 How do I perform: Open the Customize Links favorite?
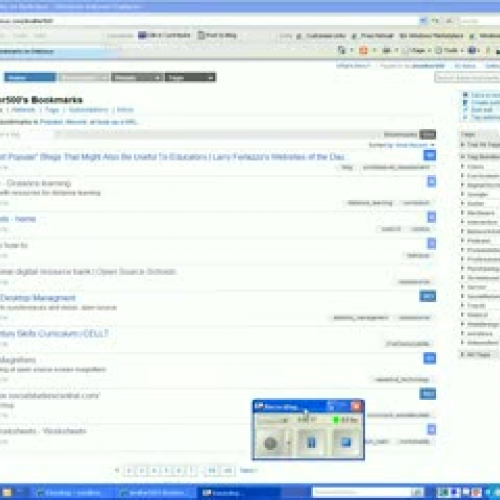pyautogui.click(x=321, y=36)
